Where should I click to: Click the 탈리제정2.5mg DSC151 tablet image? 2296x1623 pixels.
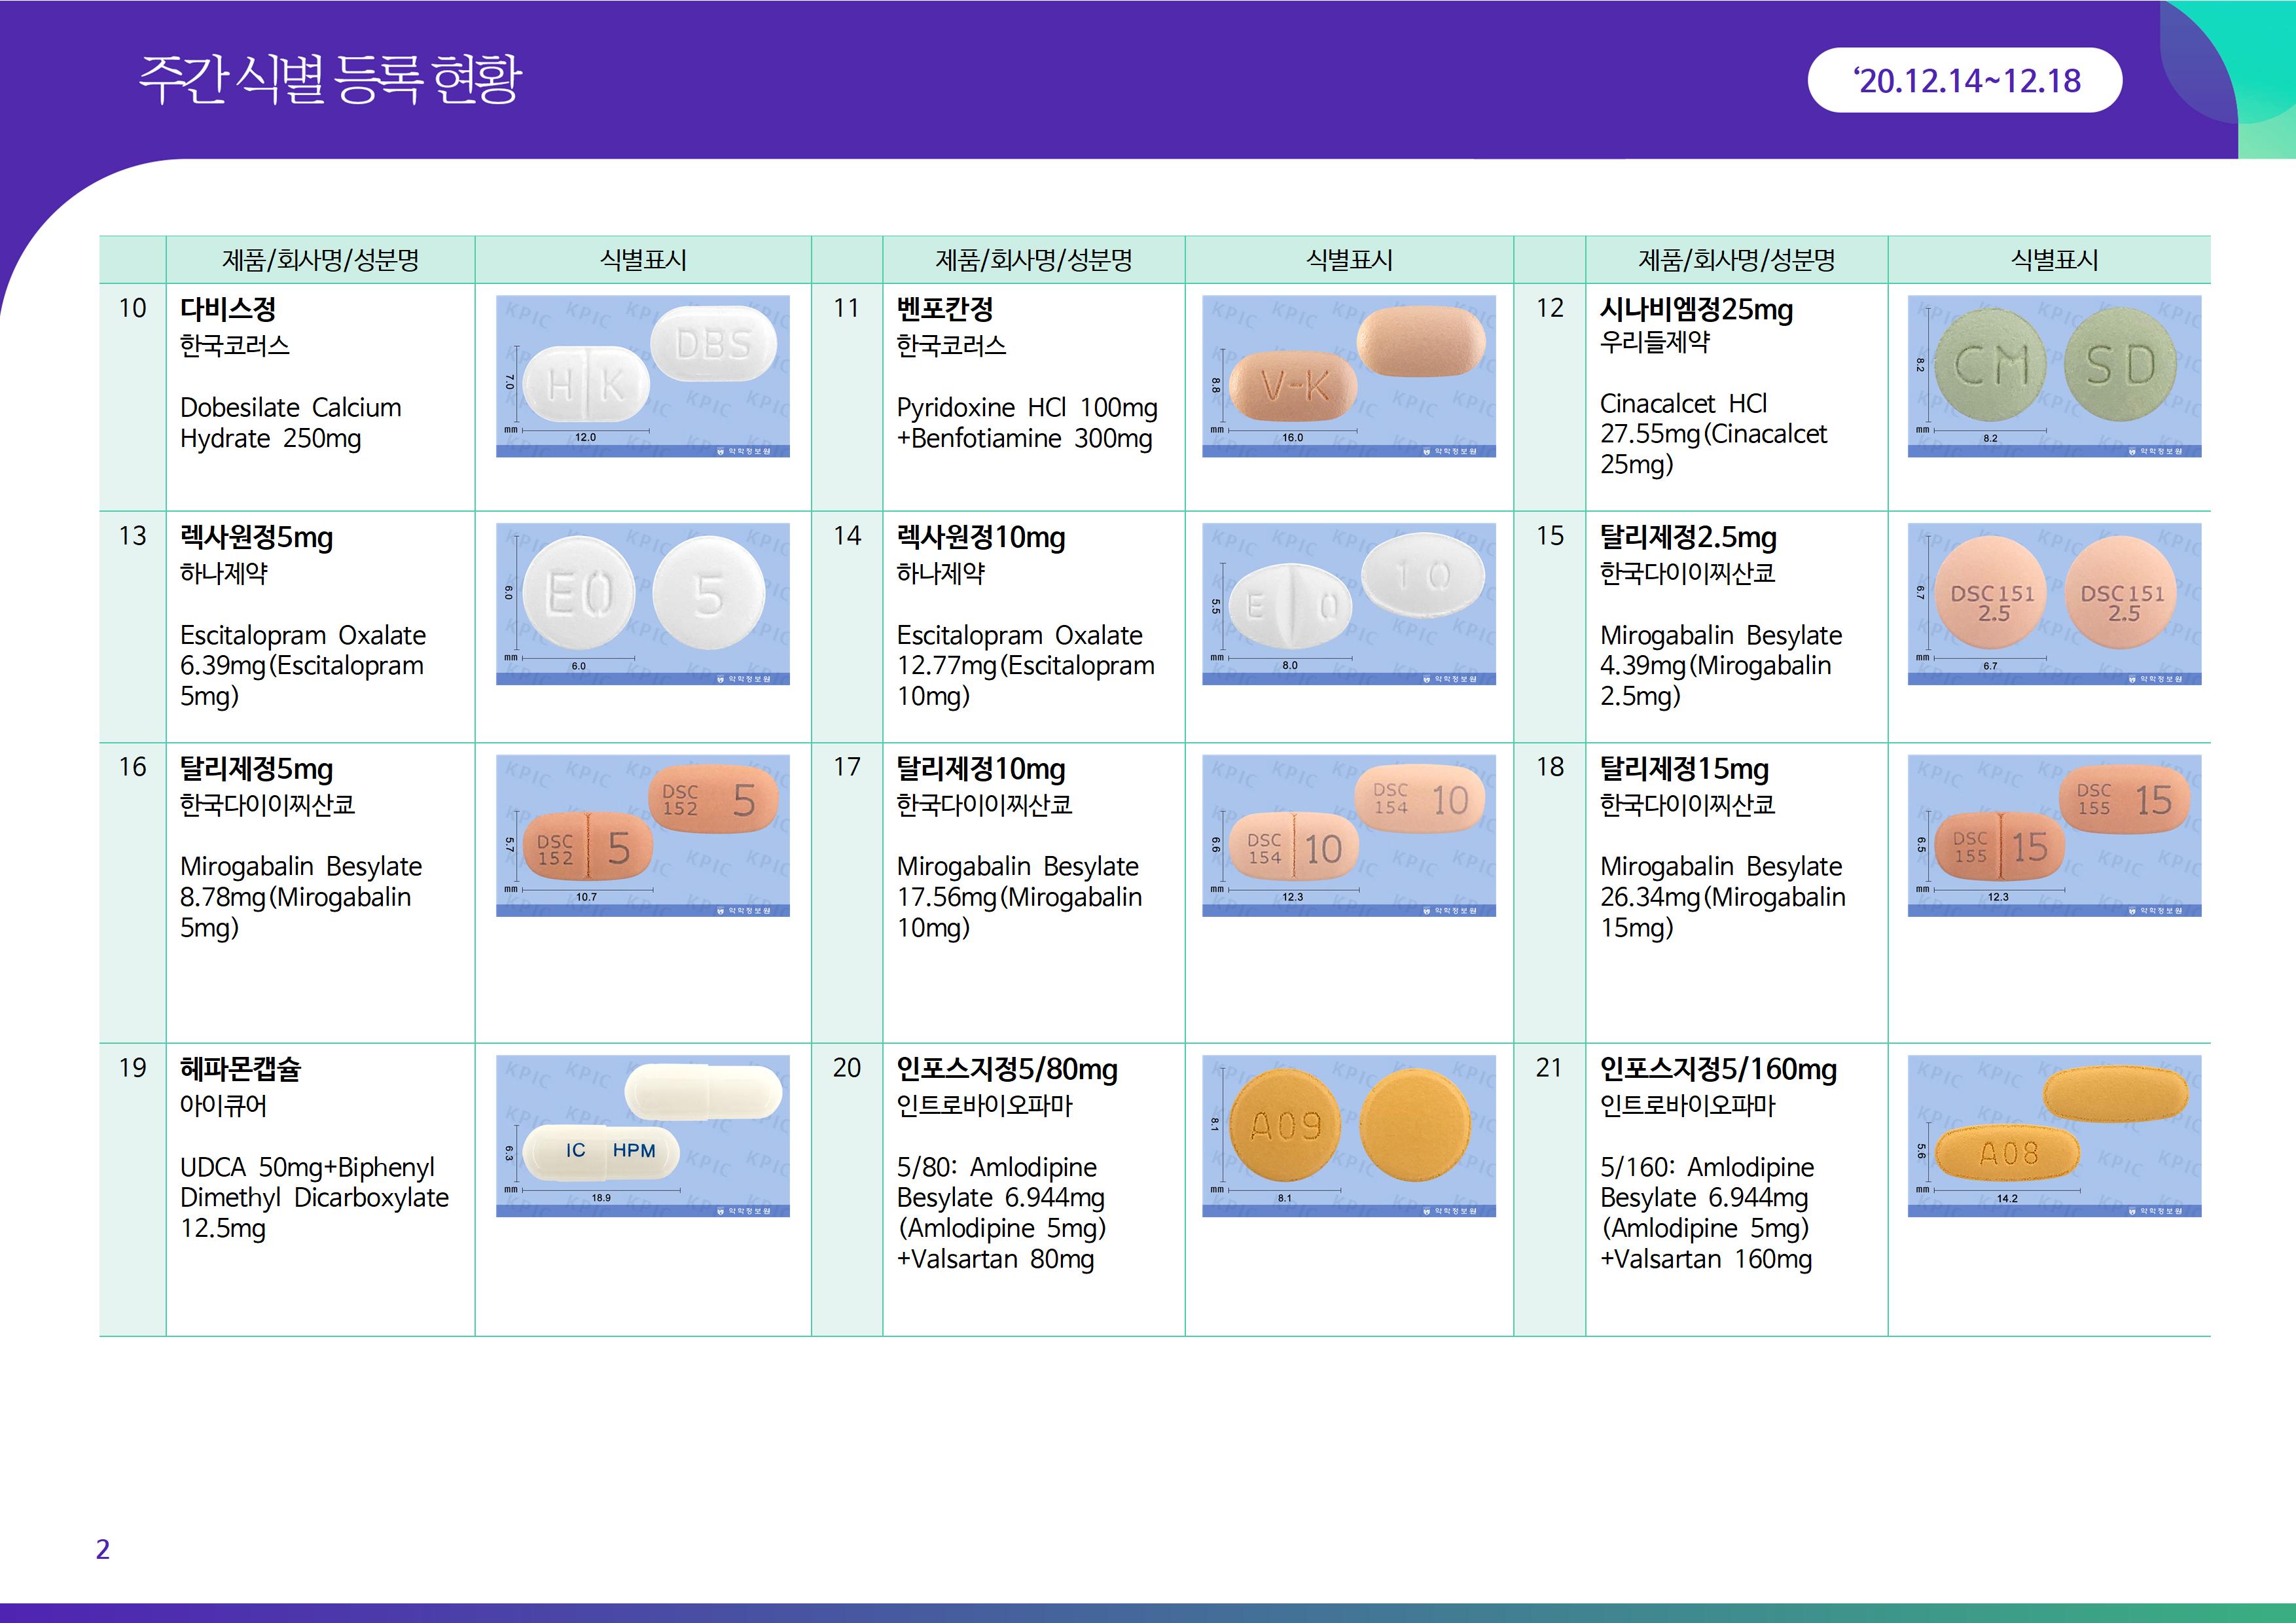tap(2054, 604)
